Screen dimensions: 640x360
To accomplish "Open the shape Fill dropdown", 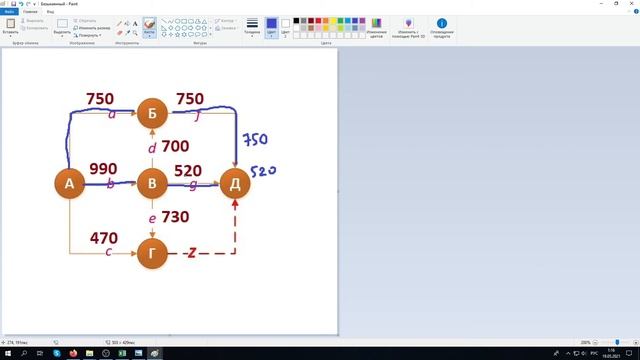I will point(226,28).
